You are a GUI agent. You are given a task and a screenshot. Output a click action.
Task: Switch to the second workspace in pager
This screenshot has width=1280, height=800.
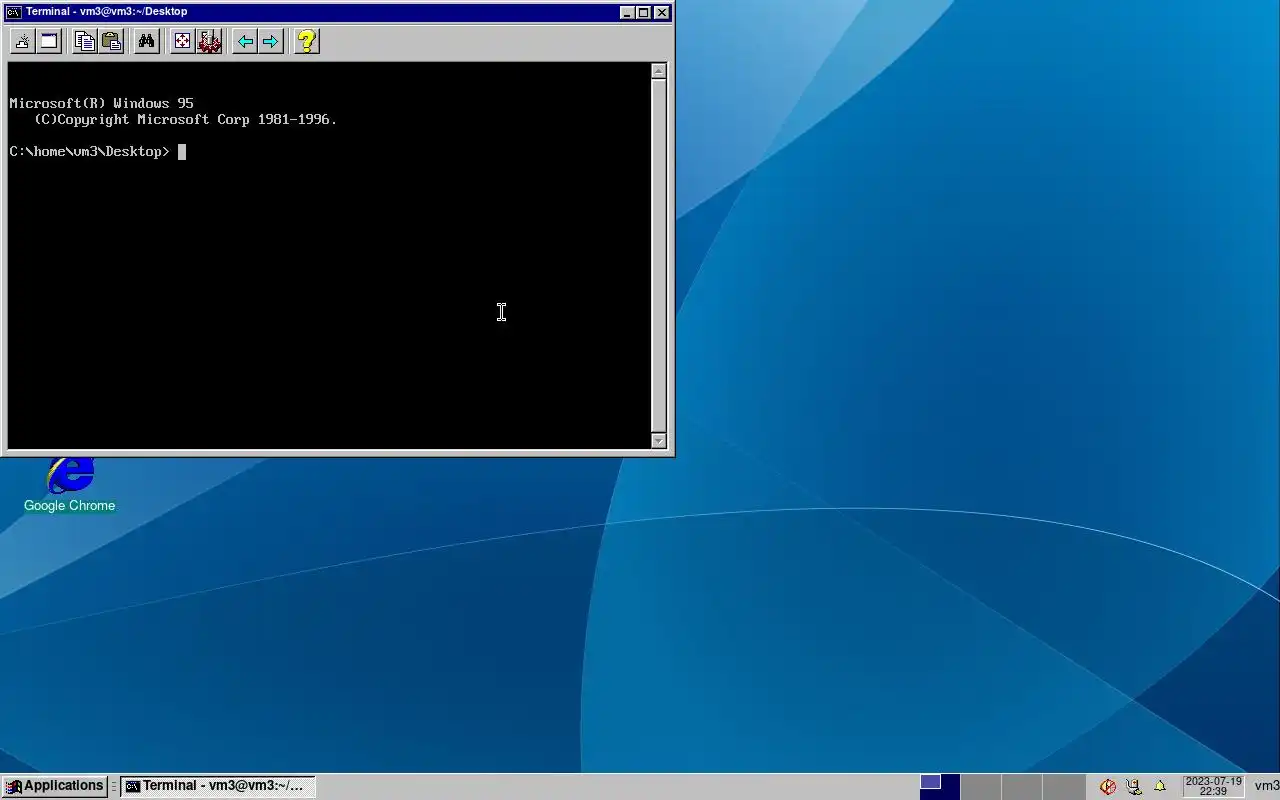point(981,787)
